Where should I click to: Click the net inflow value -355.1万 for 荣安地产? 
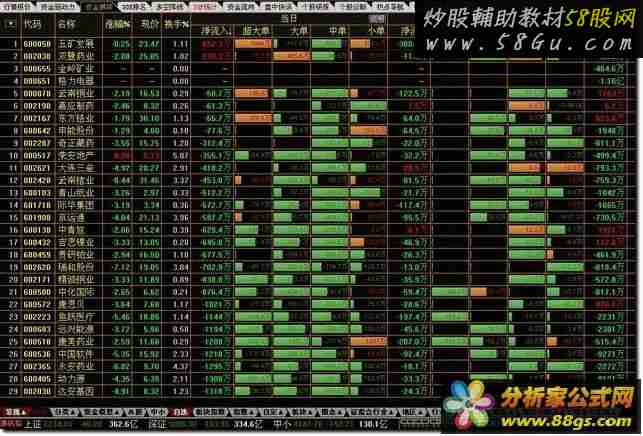click(216, 155)
